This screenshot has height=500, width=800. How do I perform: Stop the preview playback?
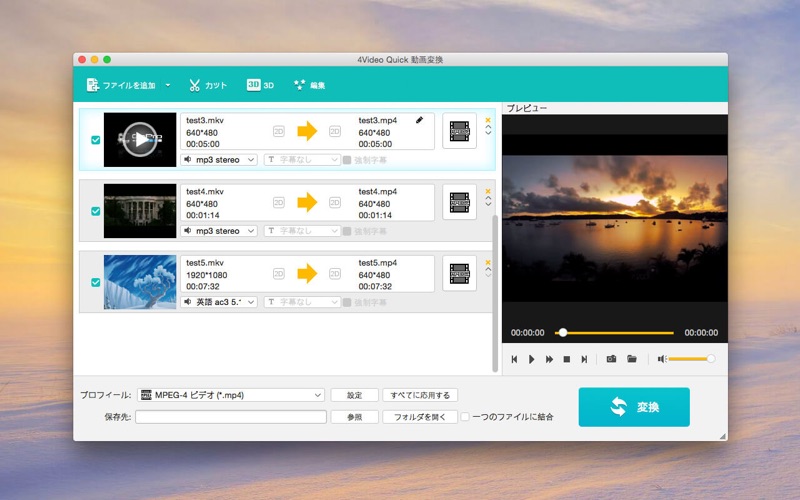click(566, 359)
